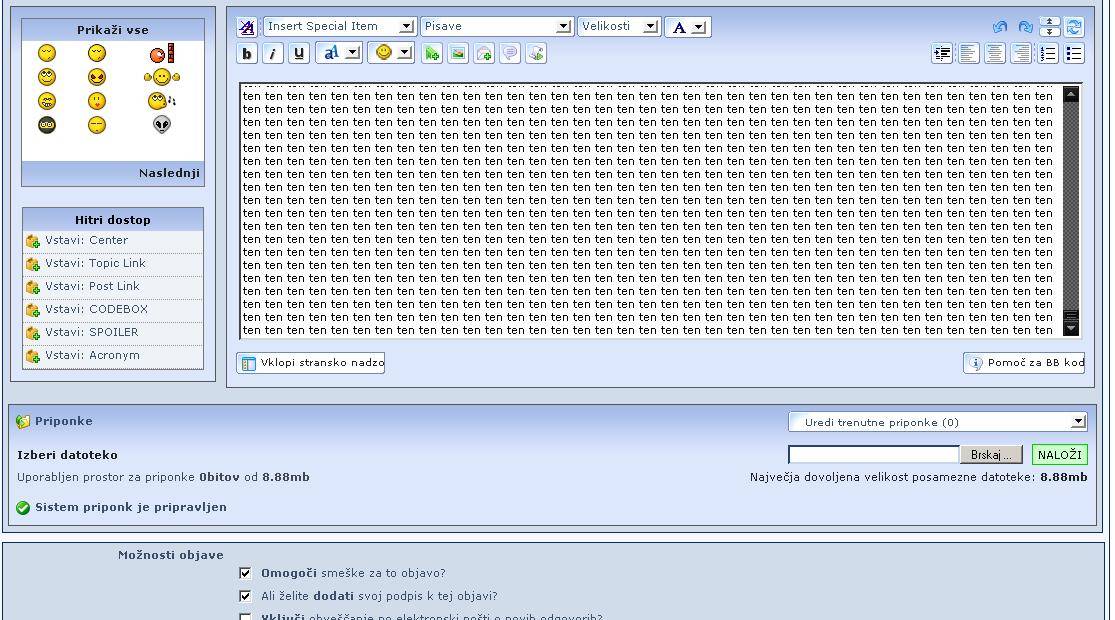This screenshot has width=1115, height=620.
Task: Click the insert image icon
Action: 458,53
